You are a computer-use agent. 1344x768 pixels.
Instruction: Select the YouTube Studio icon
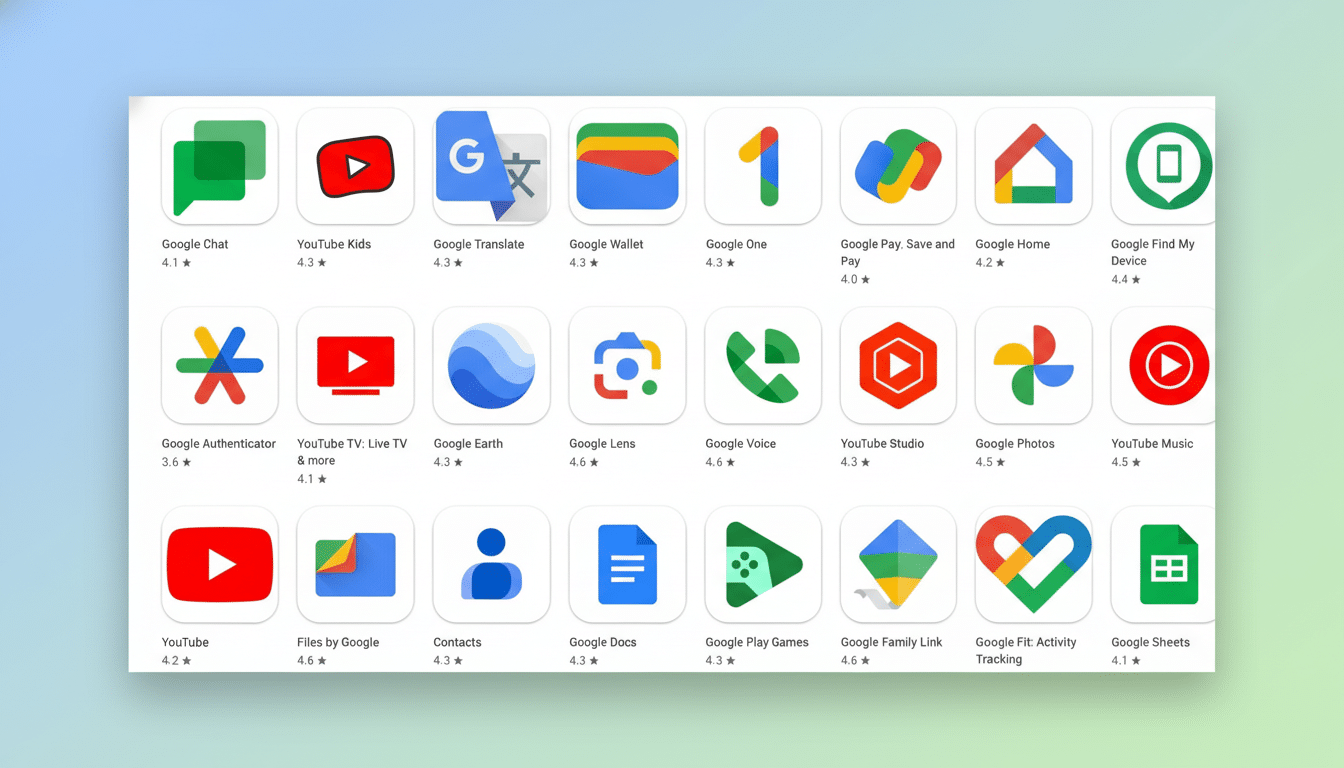898,365
